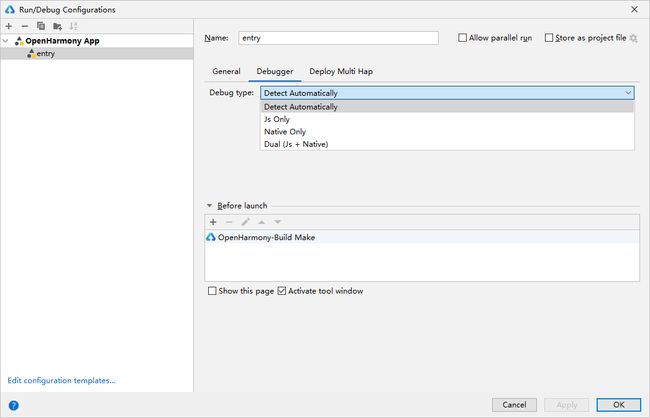650x418 pixels.
Task: Sort configurations alphabetically
Action: tap(73, 26)
